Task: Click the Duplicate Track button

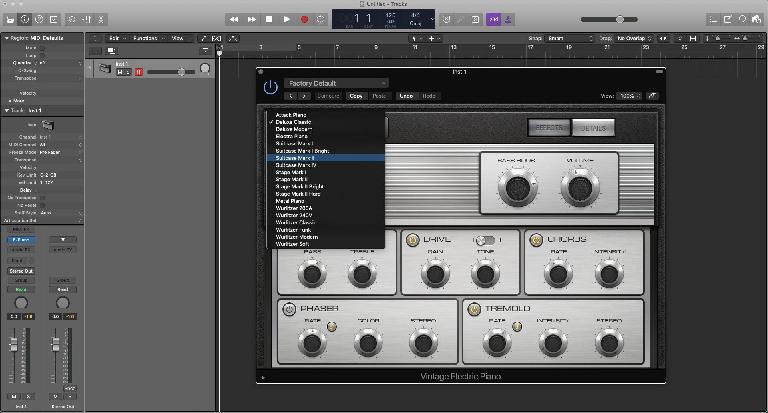Action: 111,51
